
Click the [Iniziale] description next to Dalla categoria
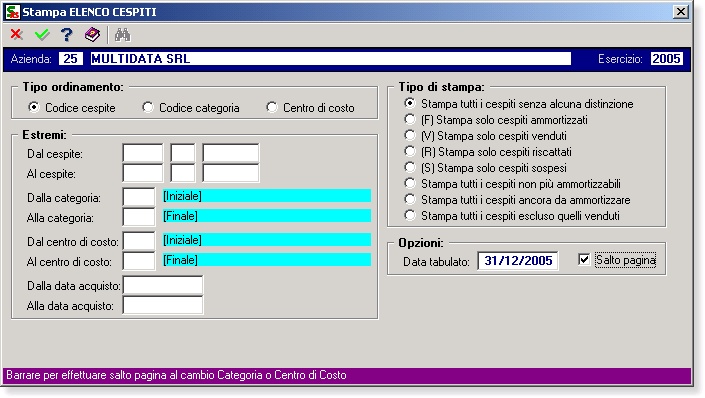click(267, 196)
